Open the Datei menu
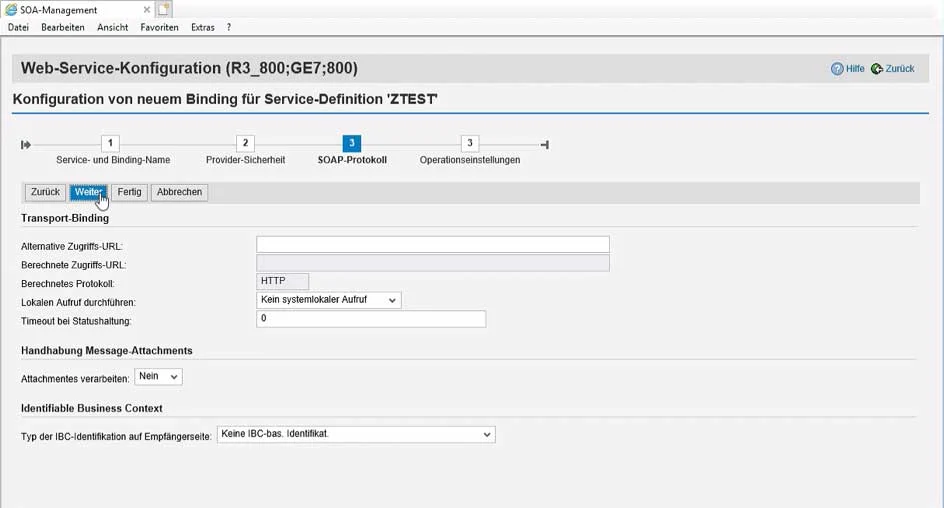This screenshot has width=944, height=508. 18,28
